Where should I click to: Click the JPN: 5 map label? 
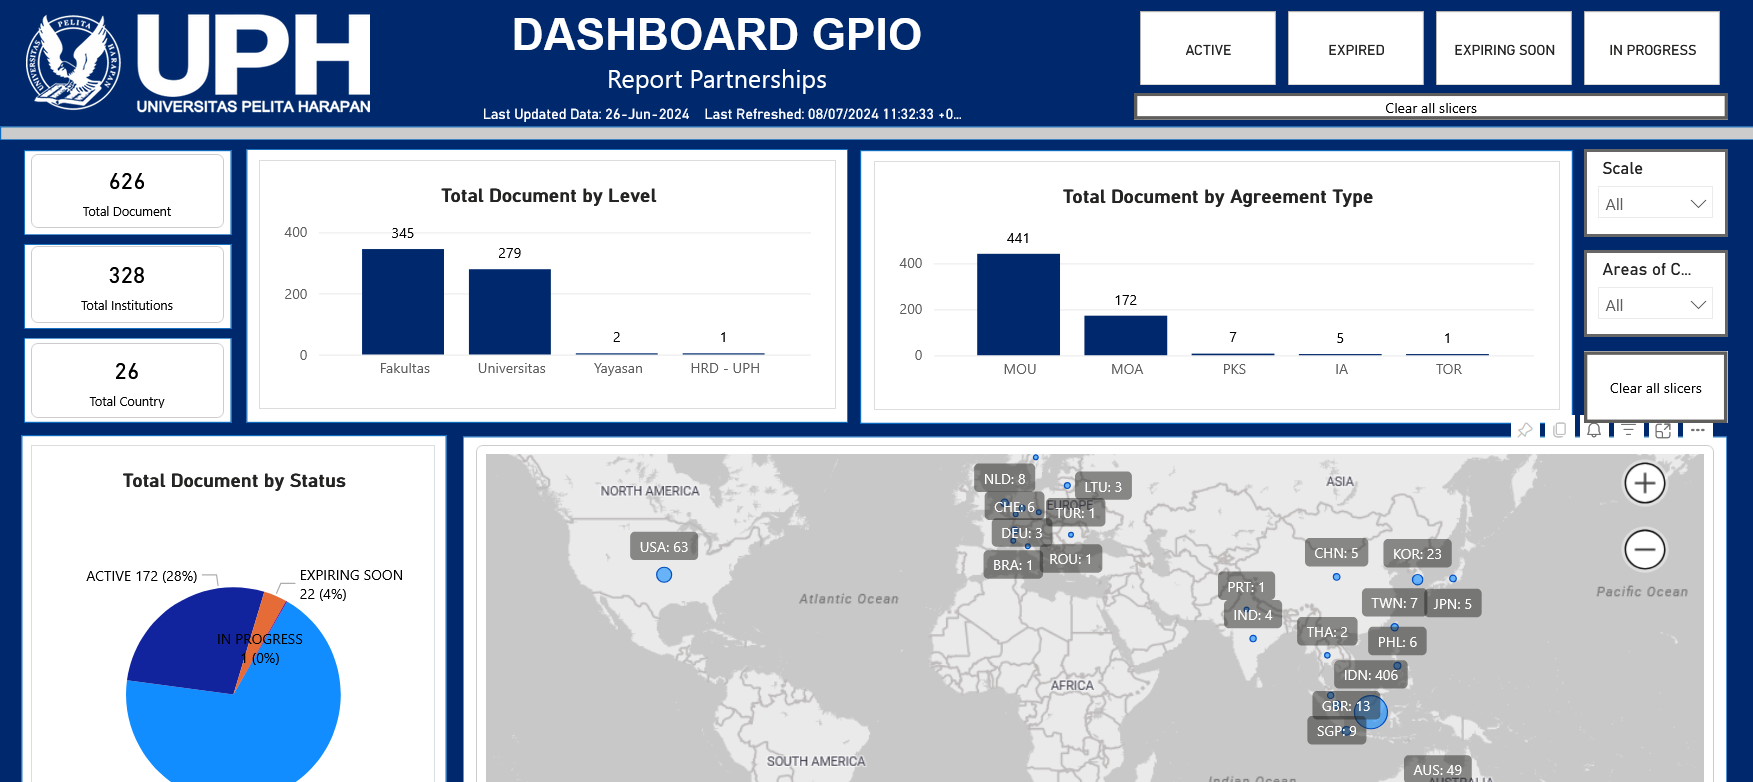(1452, 604)
